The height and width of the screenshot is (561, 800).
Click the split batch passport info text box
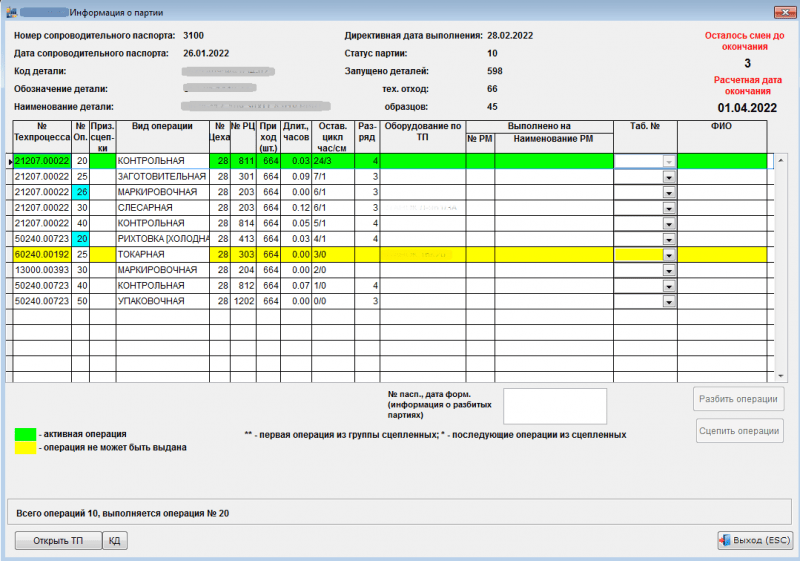[555, 406]
